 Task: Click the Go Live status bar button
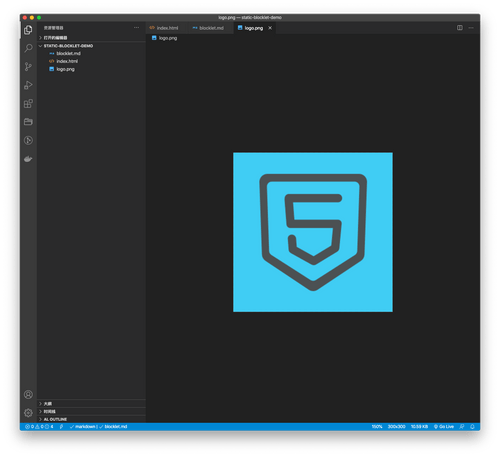pyautogui.click(x=444, y=427)
